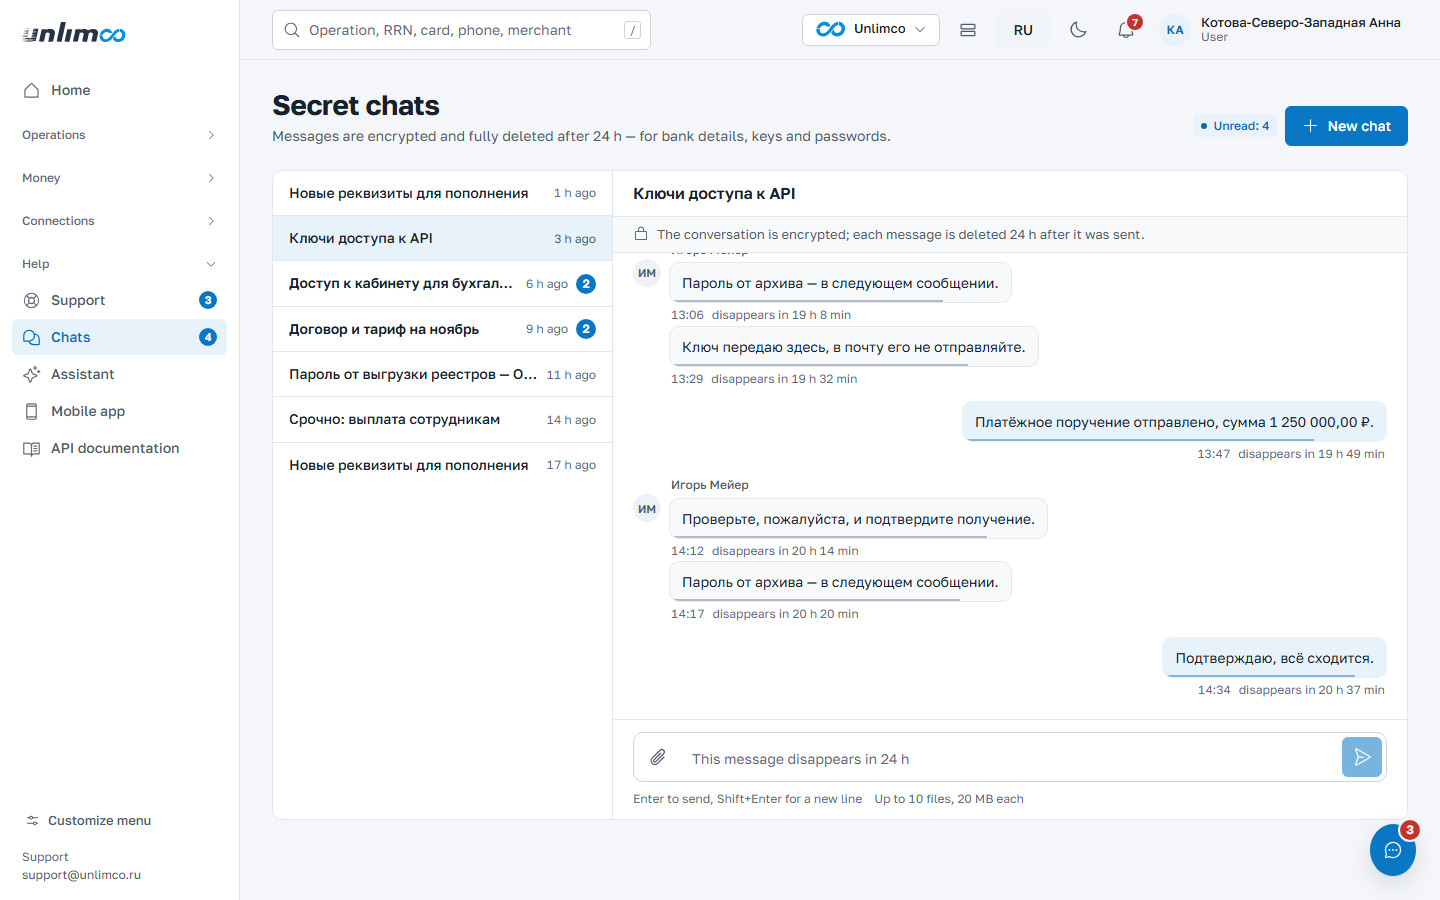Viewport: 1440px width, 900px height.
Task: Send message with paper plane button
Action: tap(1362, 758)
